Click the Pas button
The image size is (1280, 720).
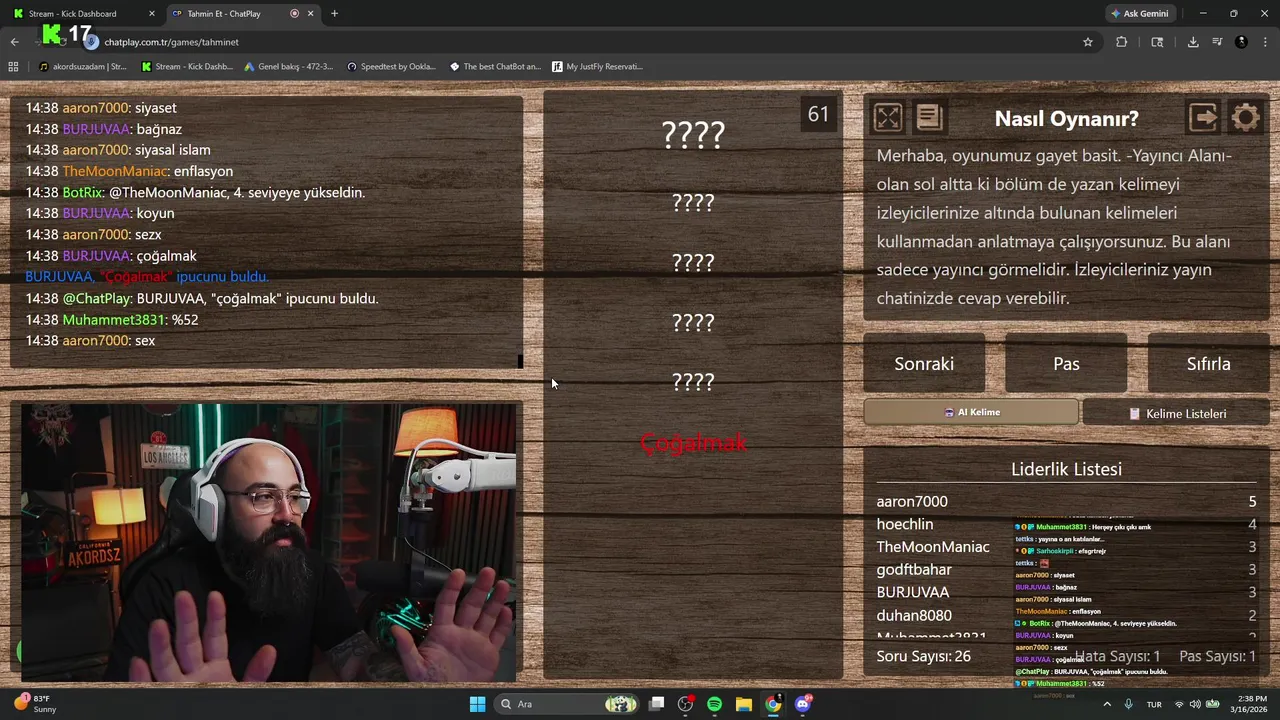[x=1066, y=364]
